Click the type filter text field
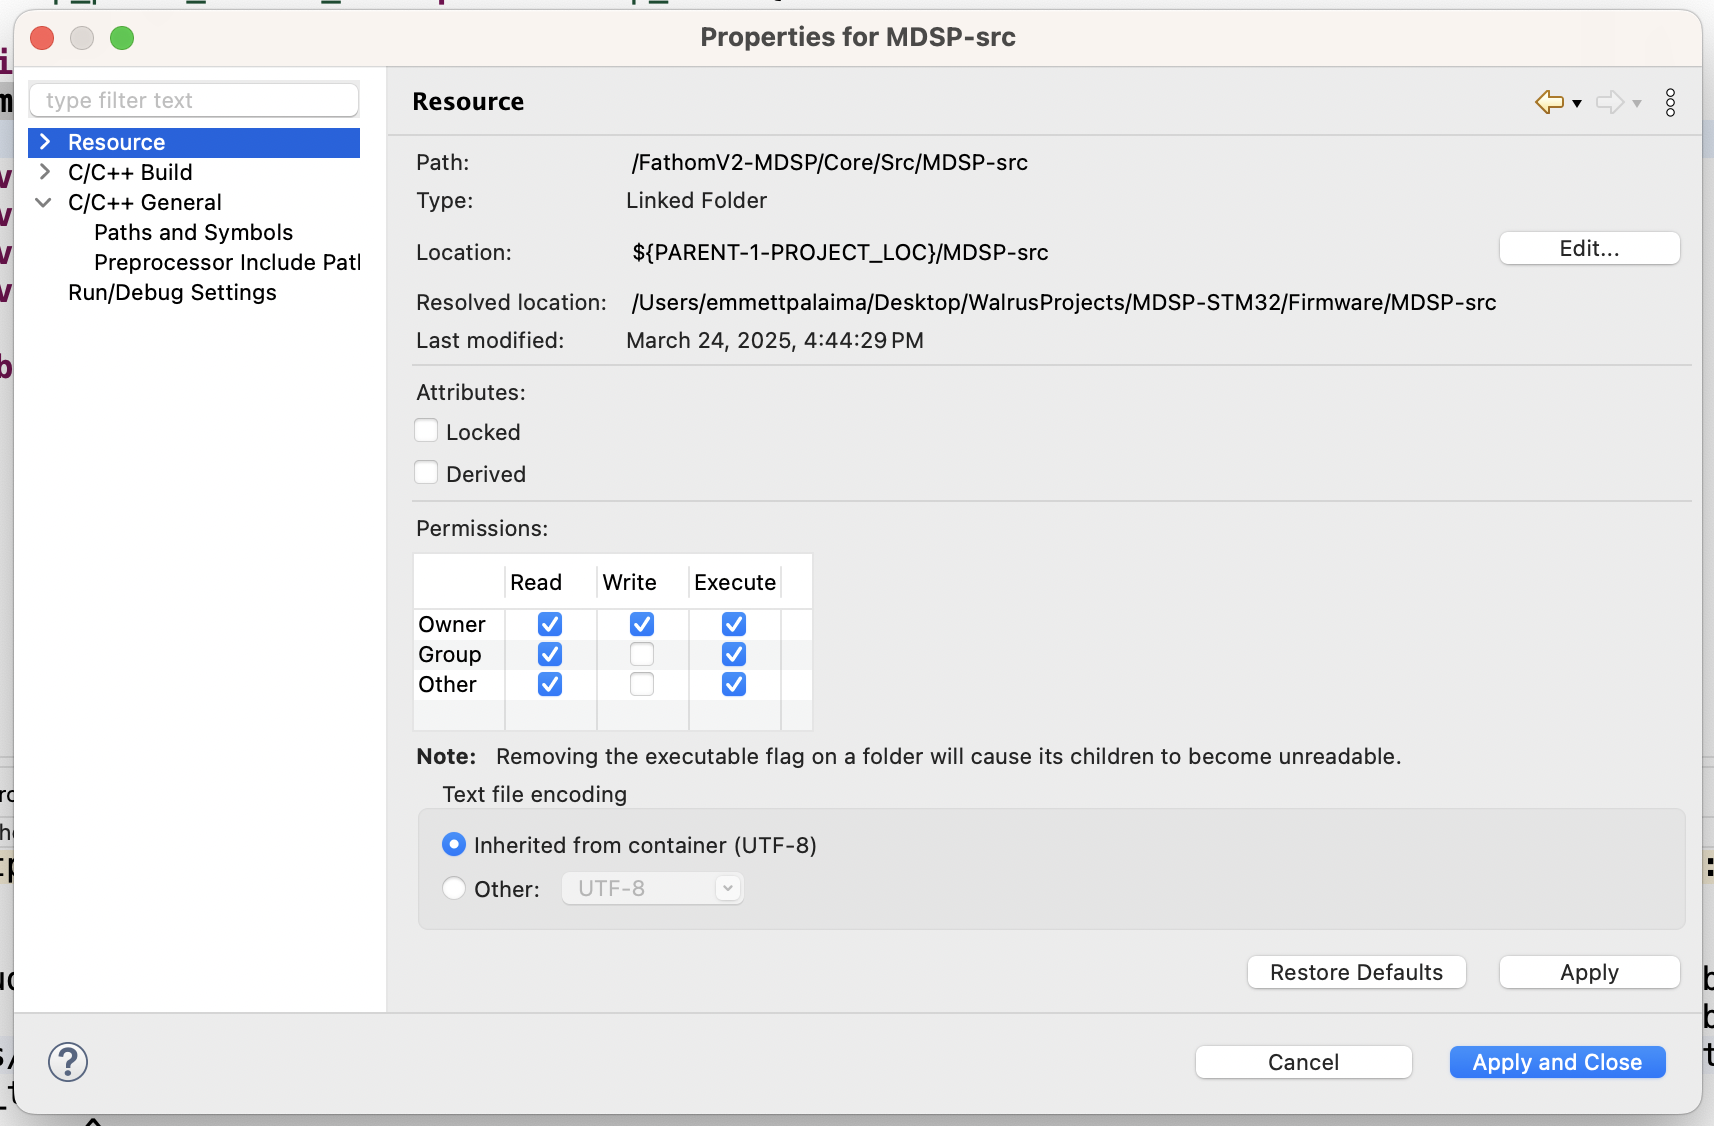Viewport: 1714px width, 1126px height. 194,100
